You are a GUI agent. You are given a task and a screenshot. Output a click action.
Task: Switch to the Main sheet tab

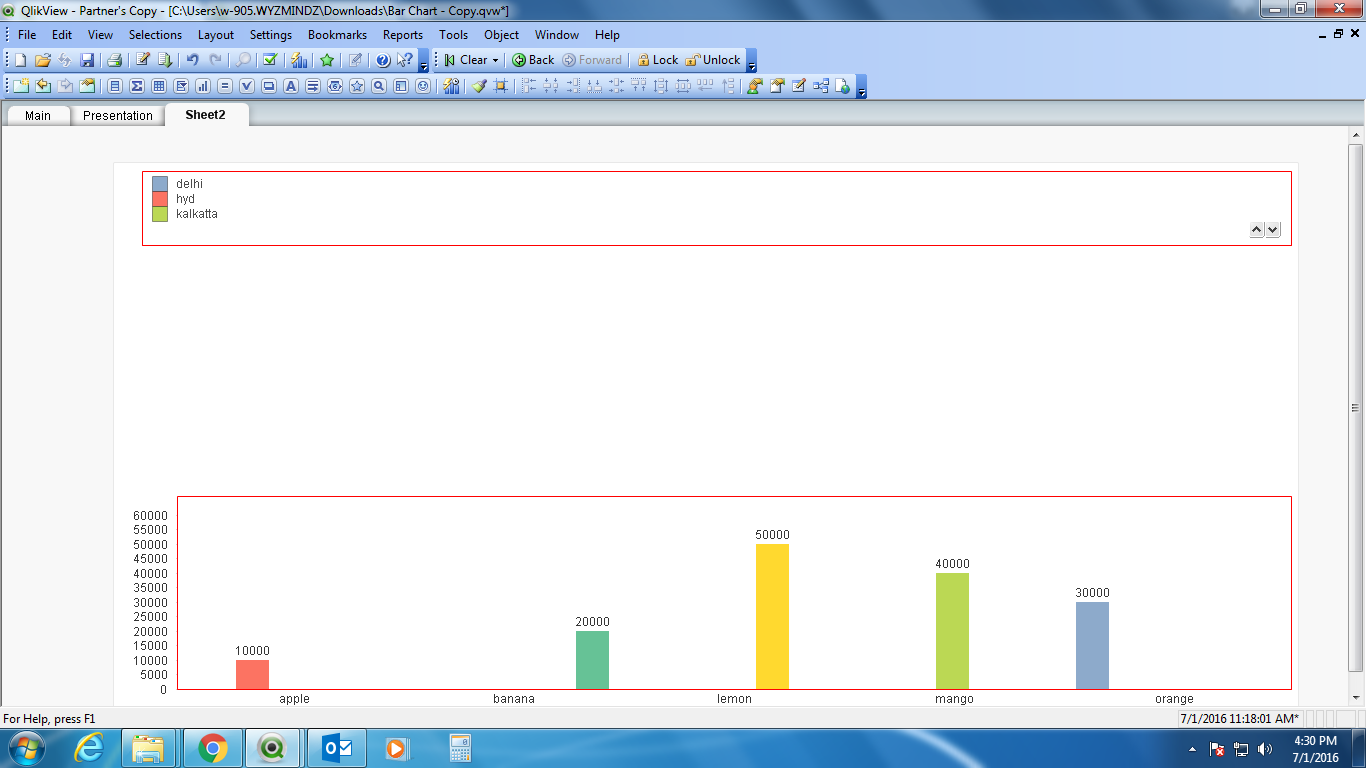point(38,115)
